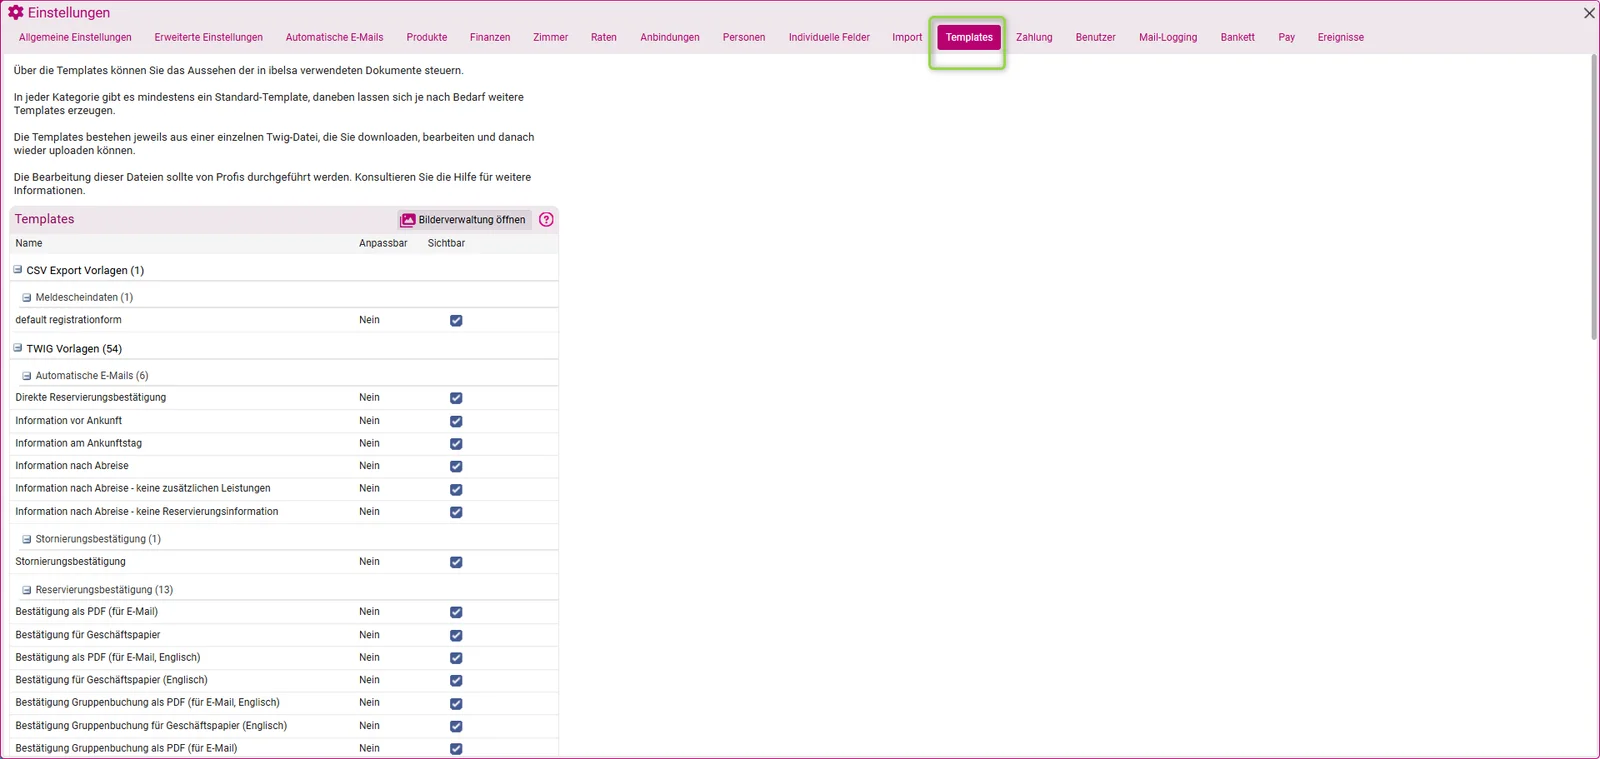The width and height of the screenshot is (1600, 759).
Task: Go to the Import tab
Action: click(x=908, y=38)
